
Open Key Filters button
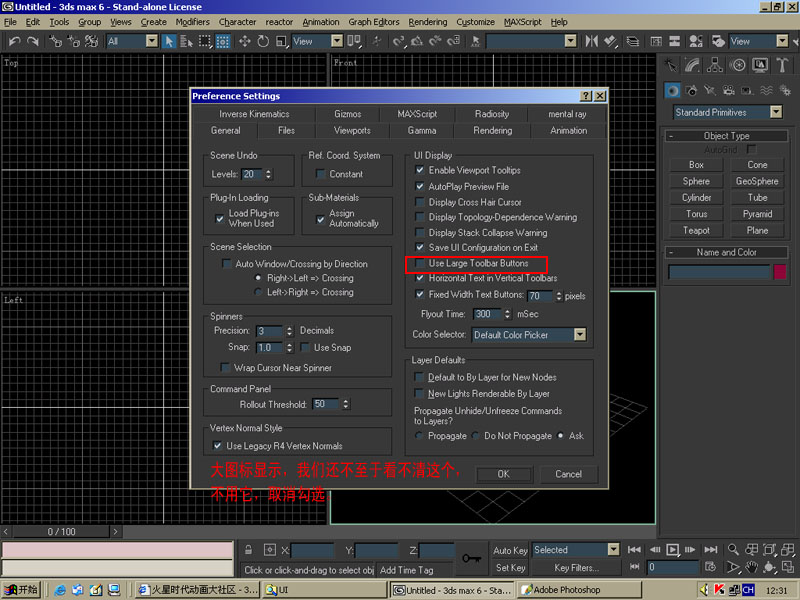pyautogui.click(x=577, y=567)
